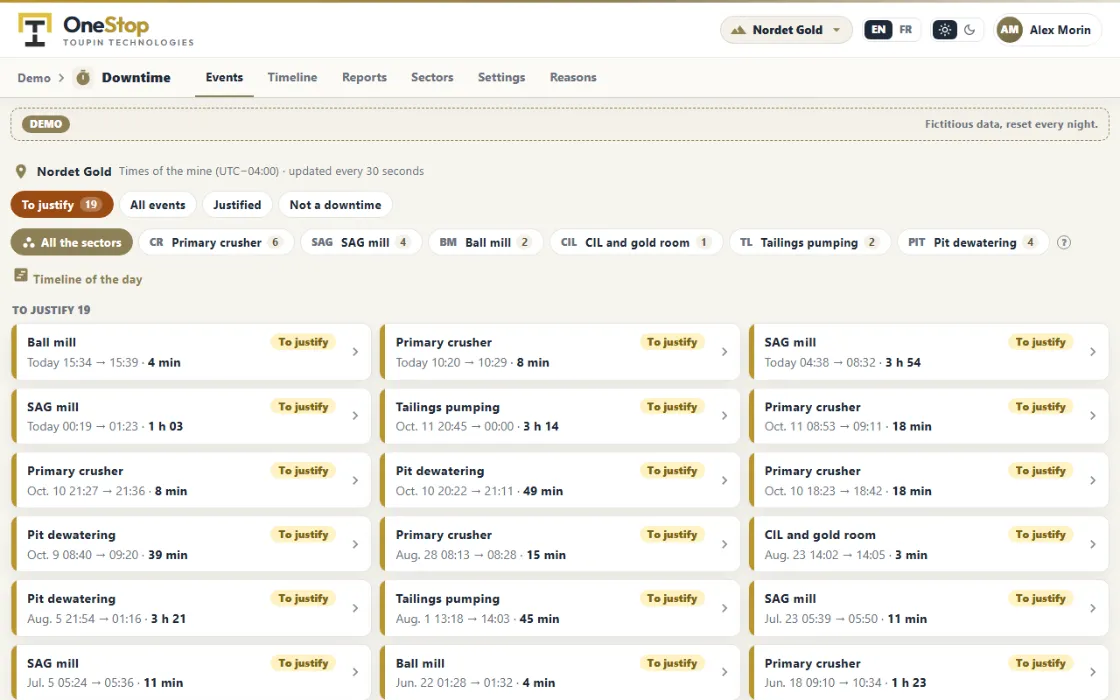Filter by Justified events
The width and height of the screenshot is (1120, 700).
point(237,205)
